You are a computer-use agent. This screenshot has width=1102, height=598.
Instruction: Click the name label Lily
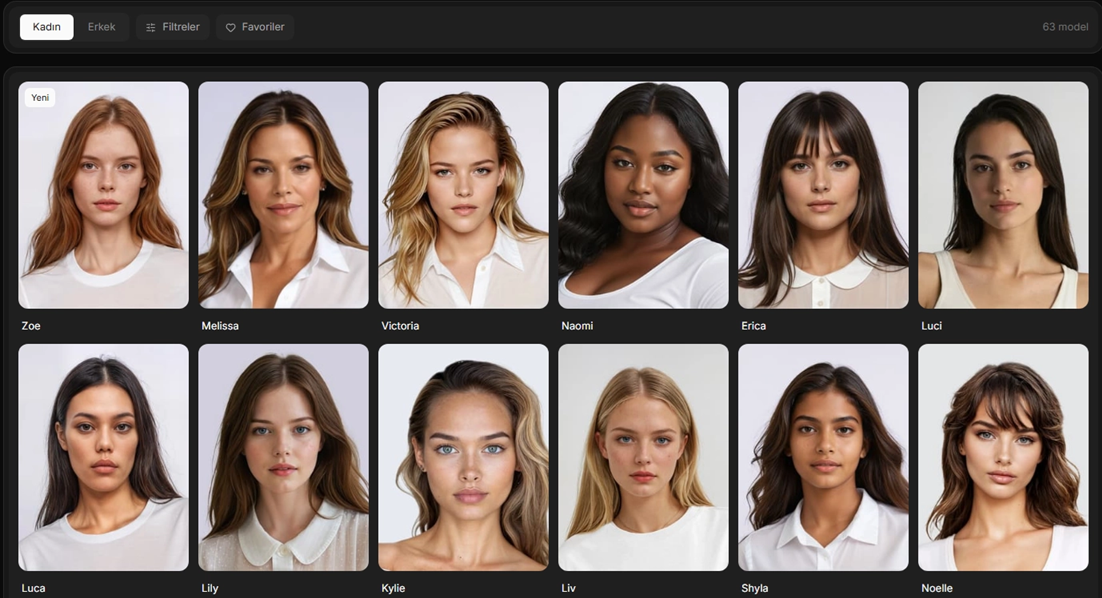click(209, 588)
